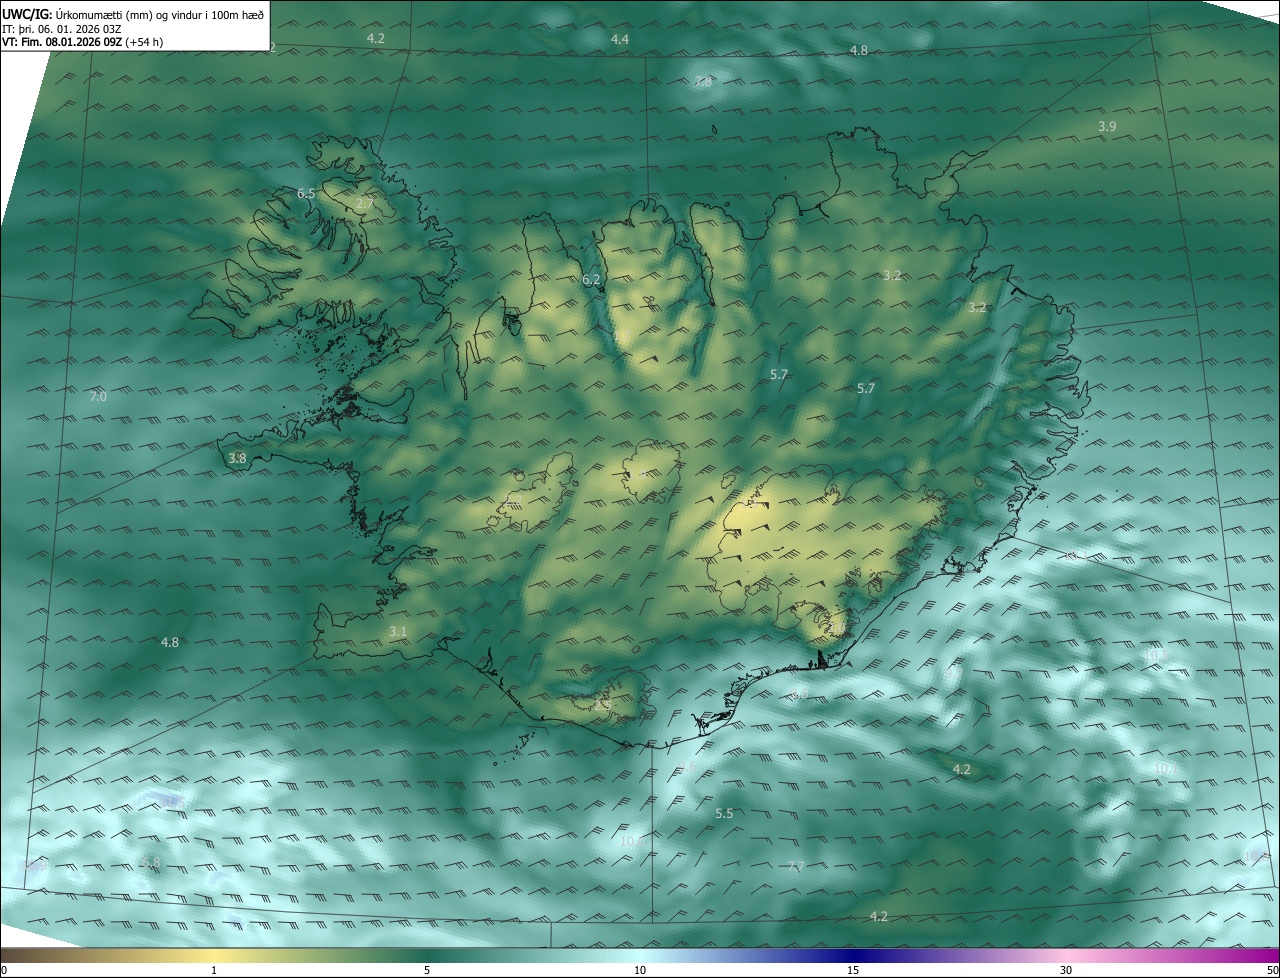Click the 3.9 value label on the map

pyautogui.click(x=1107, y=126)
